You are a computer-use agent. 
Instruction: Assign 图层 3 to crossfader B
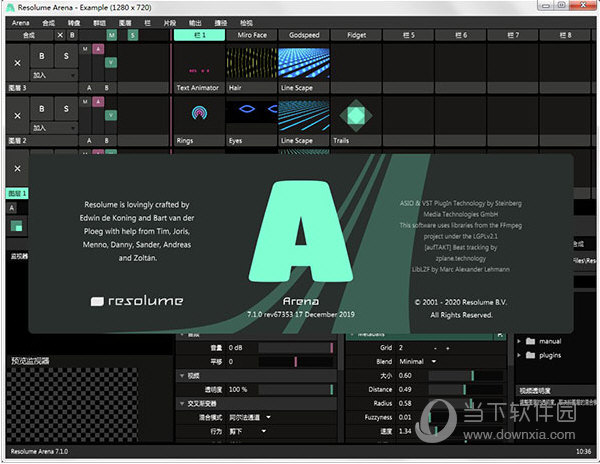point(106,88)
